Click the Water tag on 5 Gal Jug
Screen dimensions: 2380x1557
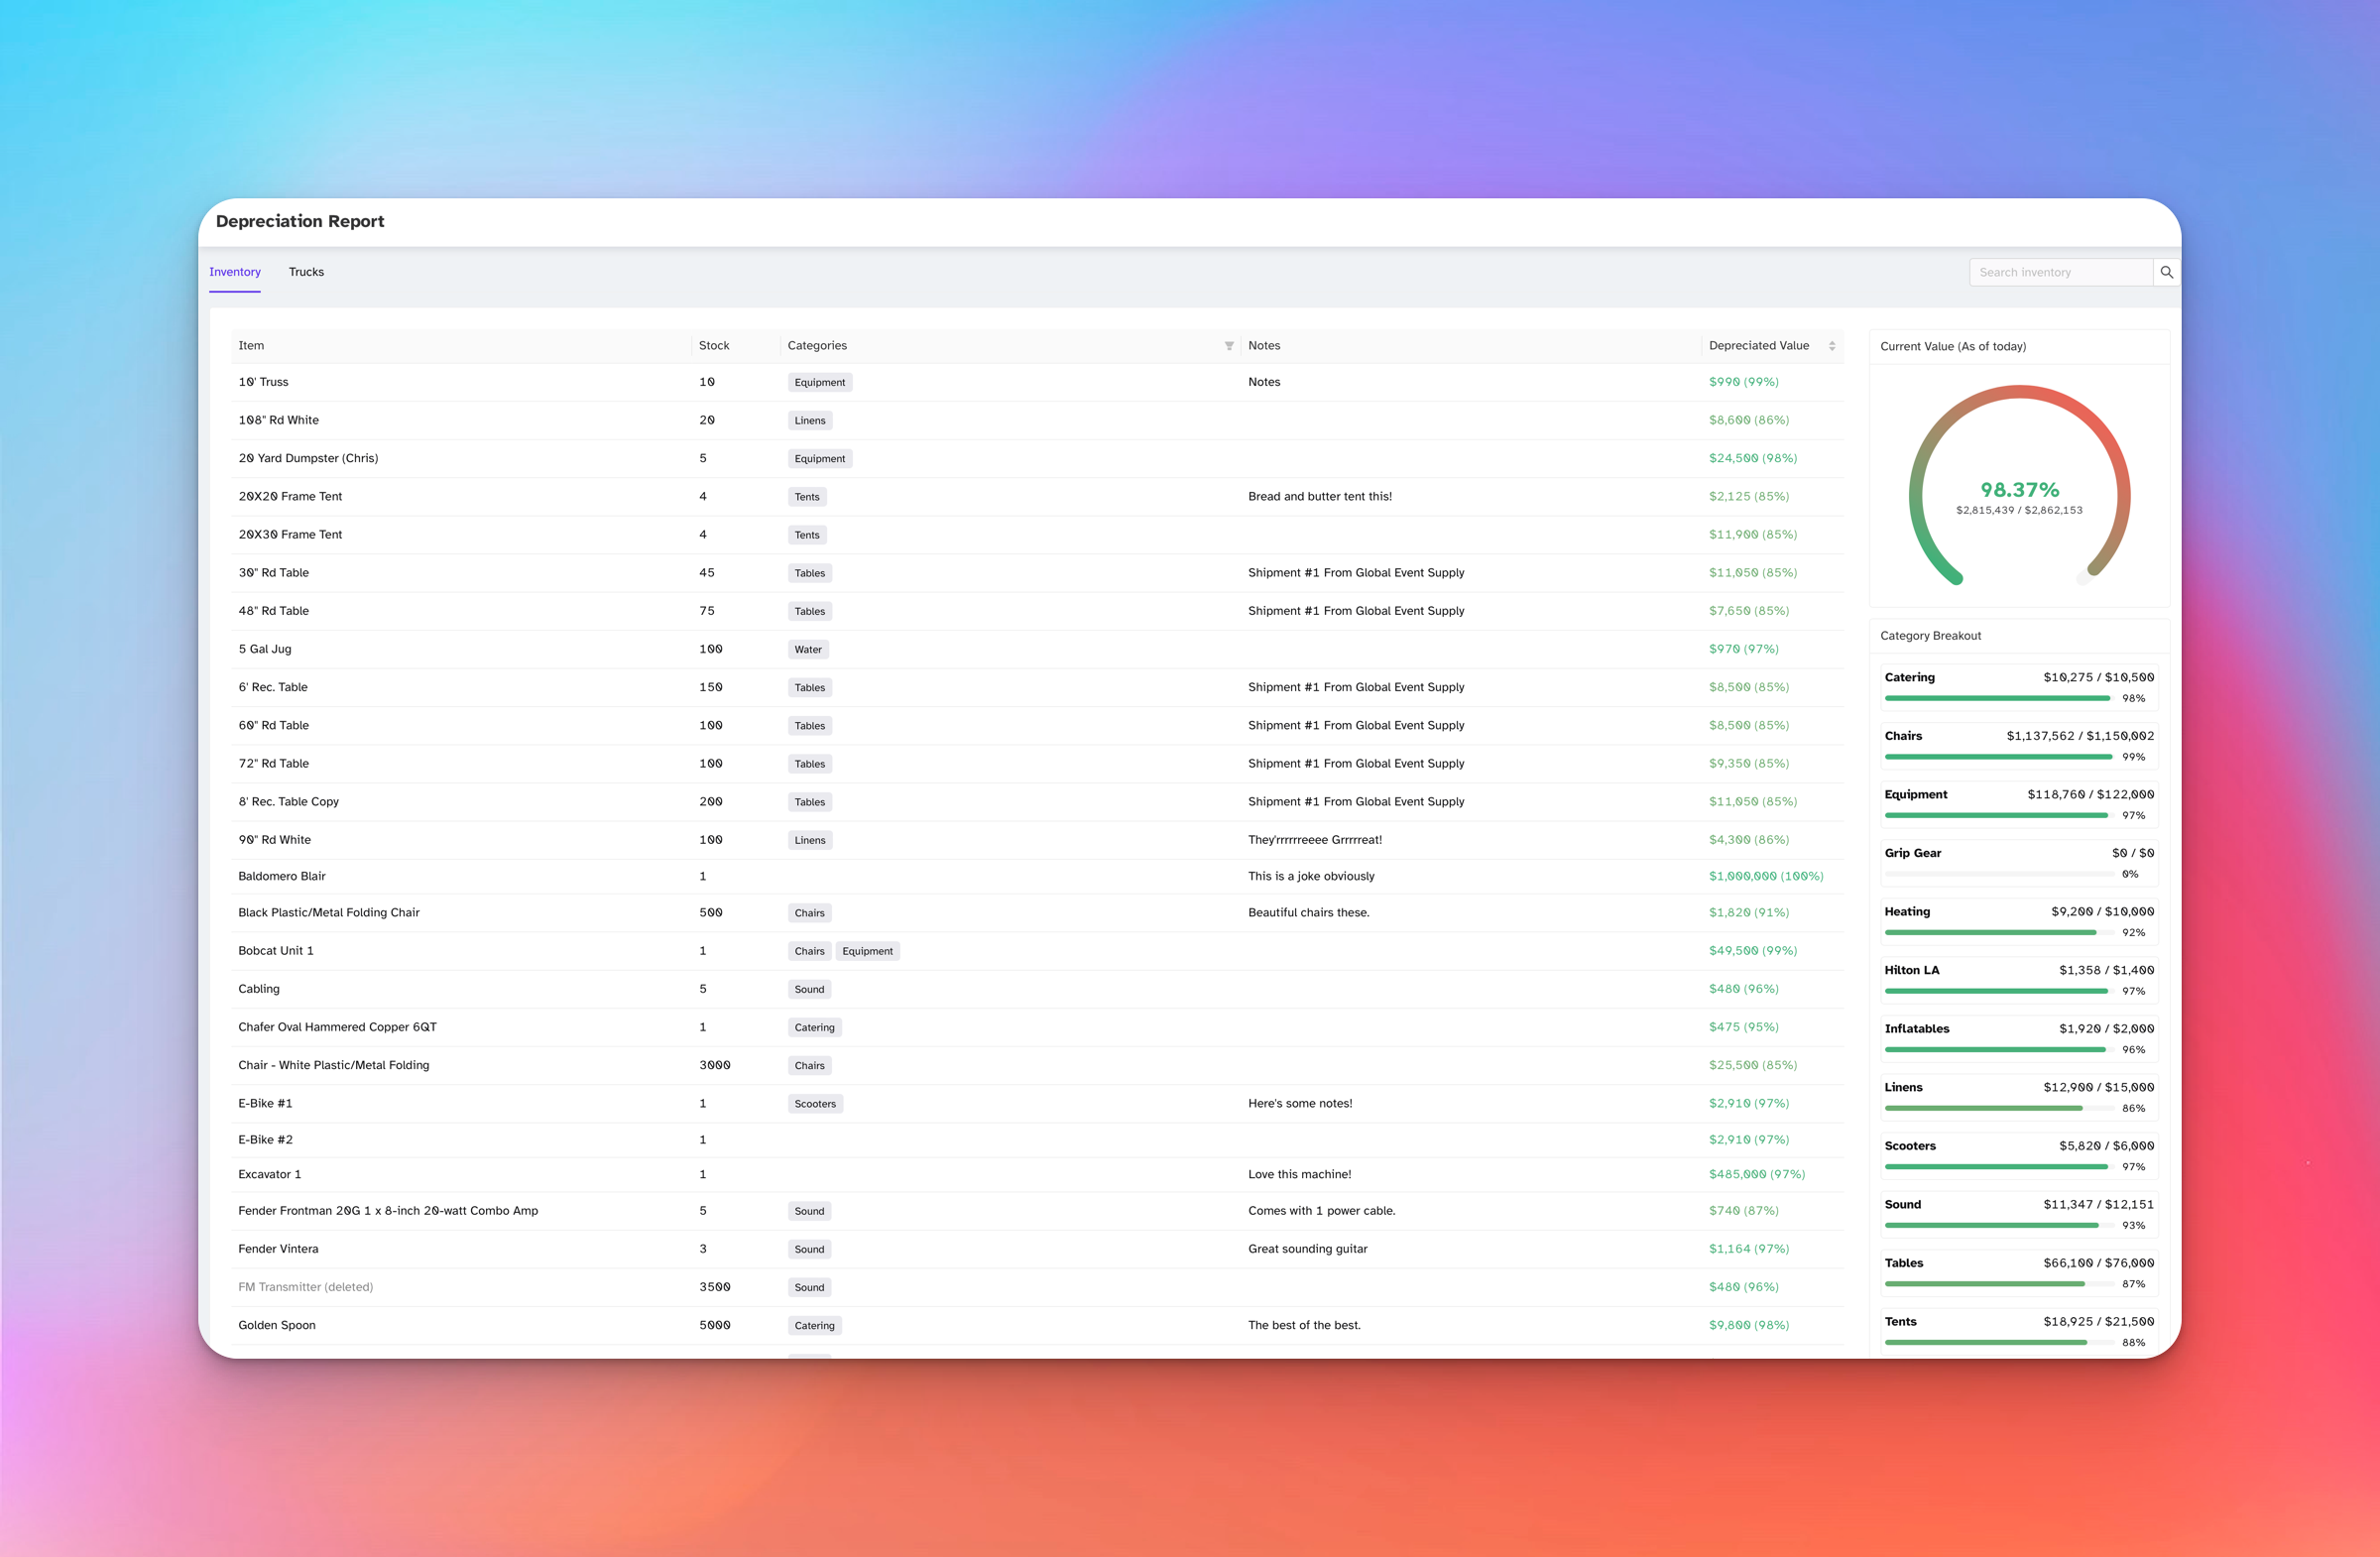[x=807, y=649]
